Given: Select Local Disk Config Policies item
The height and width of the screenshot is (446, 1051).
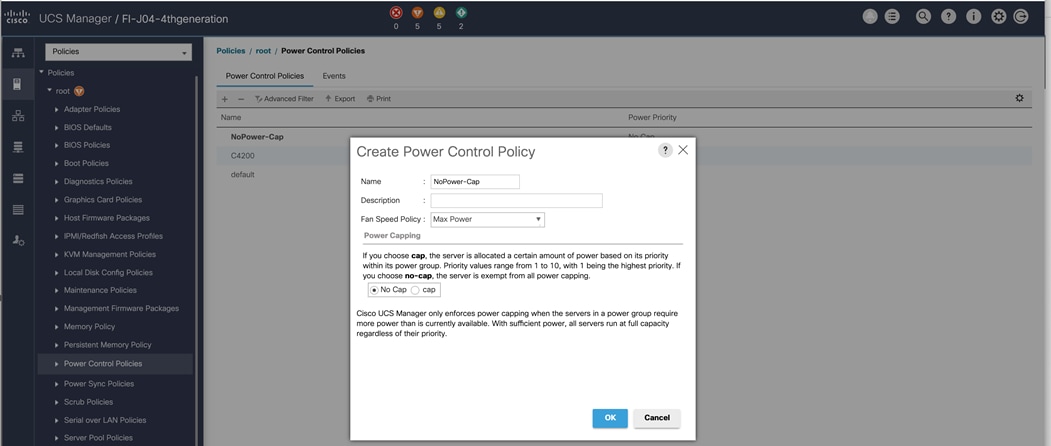Looking at the screenshot, I should tap(108, 272).
